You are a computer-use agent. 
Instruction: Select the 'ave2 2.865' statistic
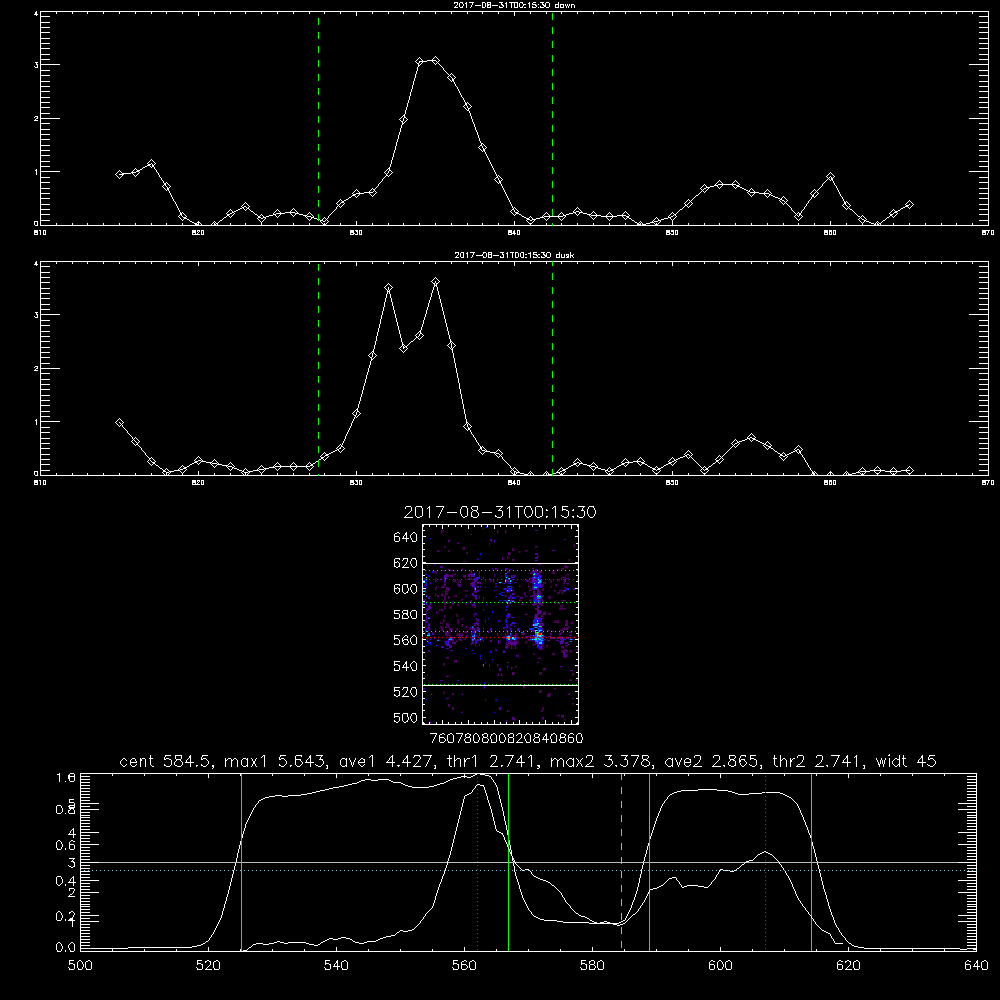pyautogui.click(x=712, y=761)
